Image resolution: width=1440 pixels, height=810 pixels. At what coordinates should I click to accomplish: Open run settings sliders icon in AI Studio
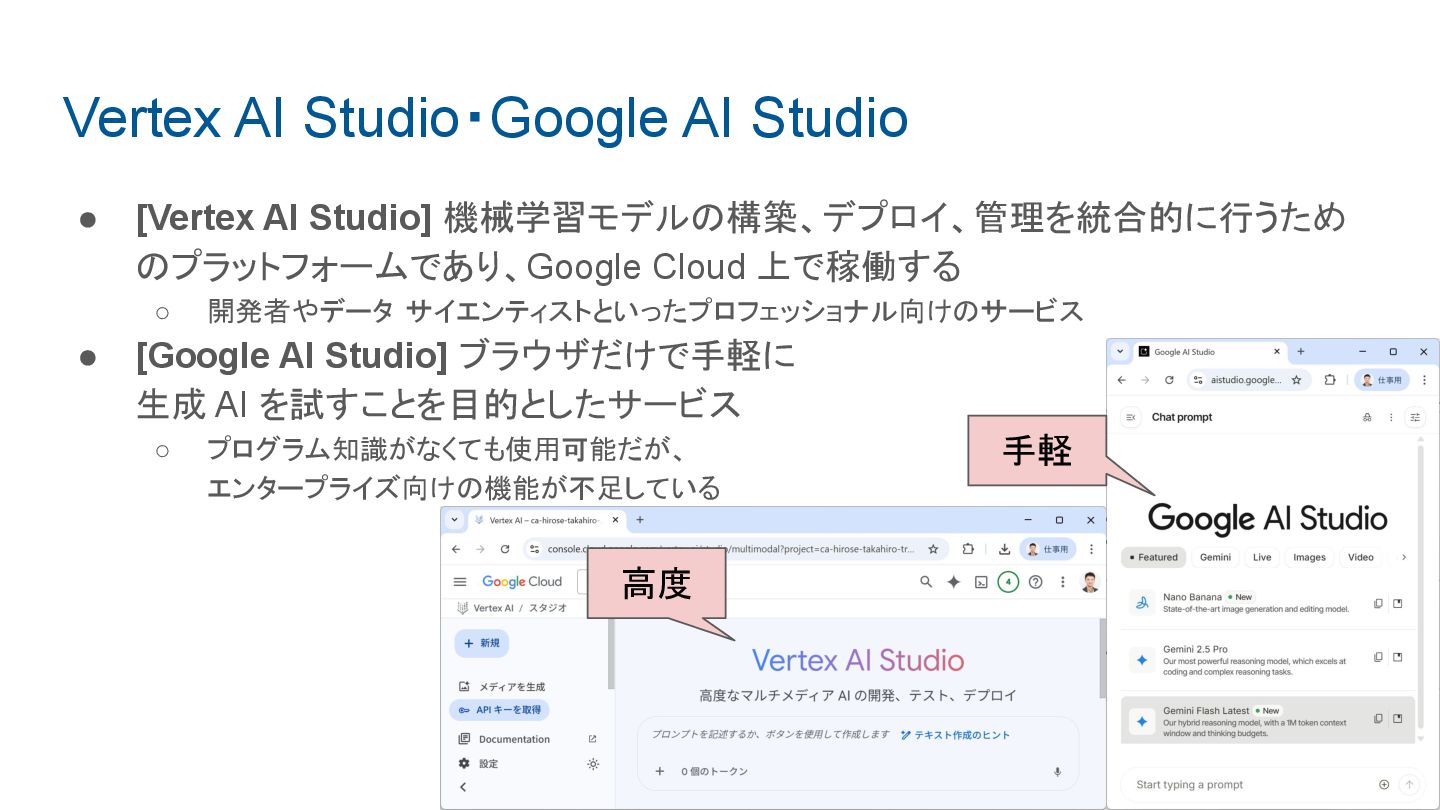pyautogui.click(x=1415, y=417)
